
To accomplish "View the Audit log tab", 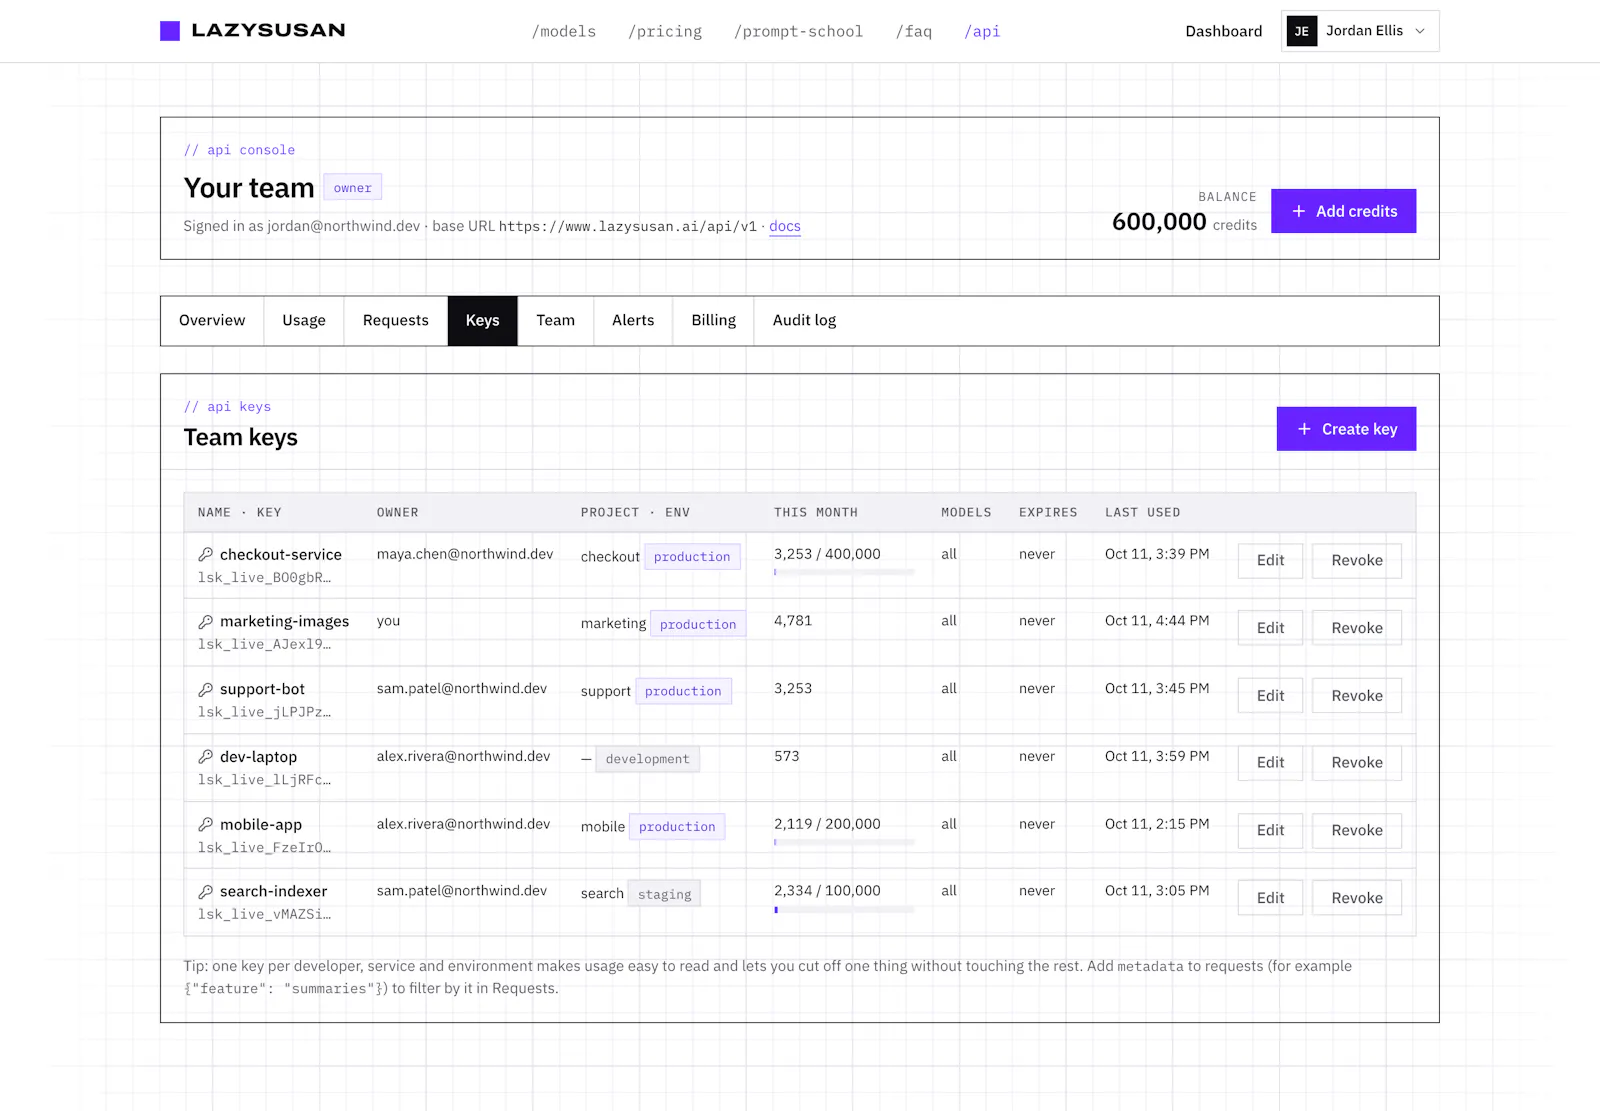I will (x=805, y=320).
